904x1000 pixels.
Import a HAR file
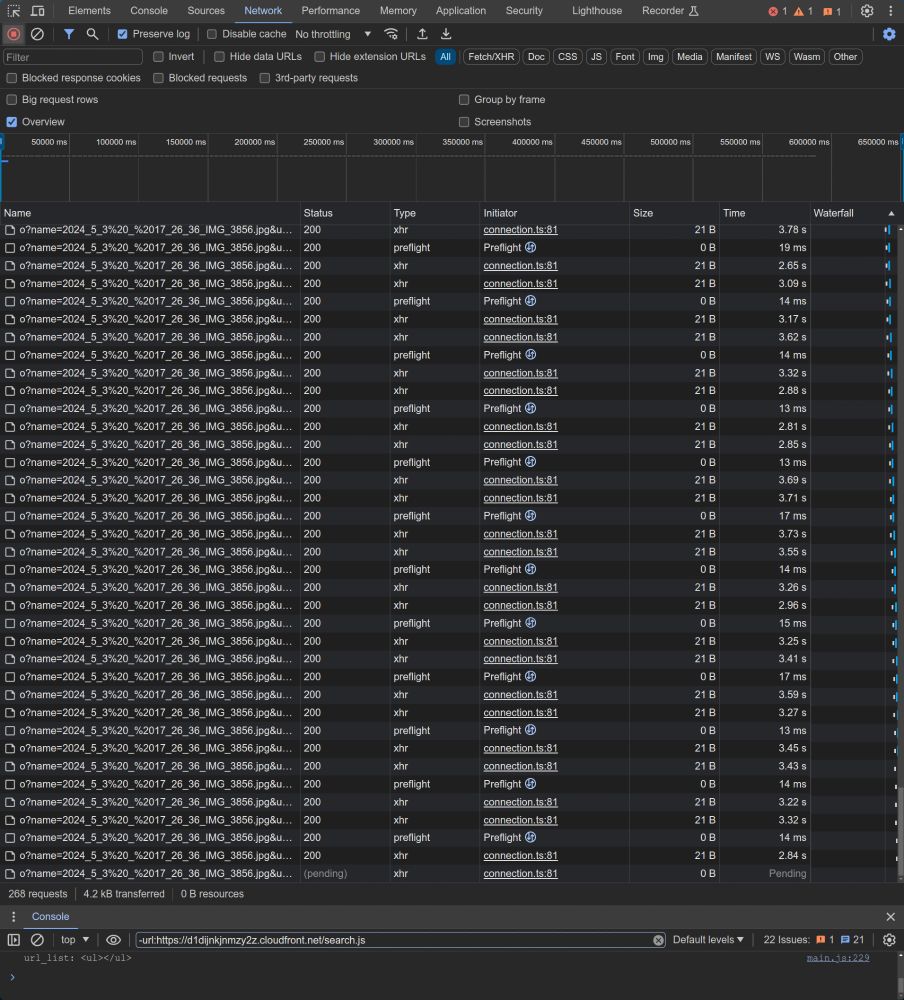pos(421,33)
